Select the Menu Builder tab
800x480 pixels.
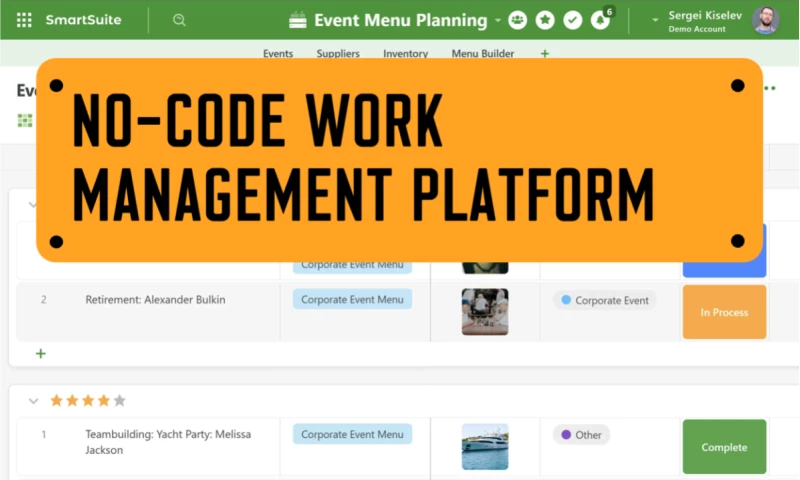(483, 54)
